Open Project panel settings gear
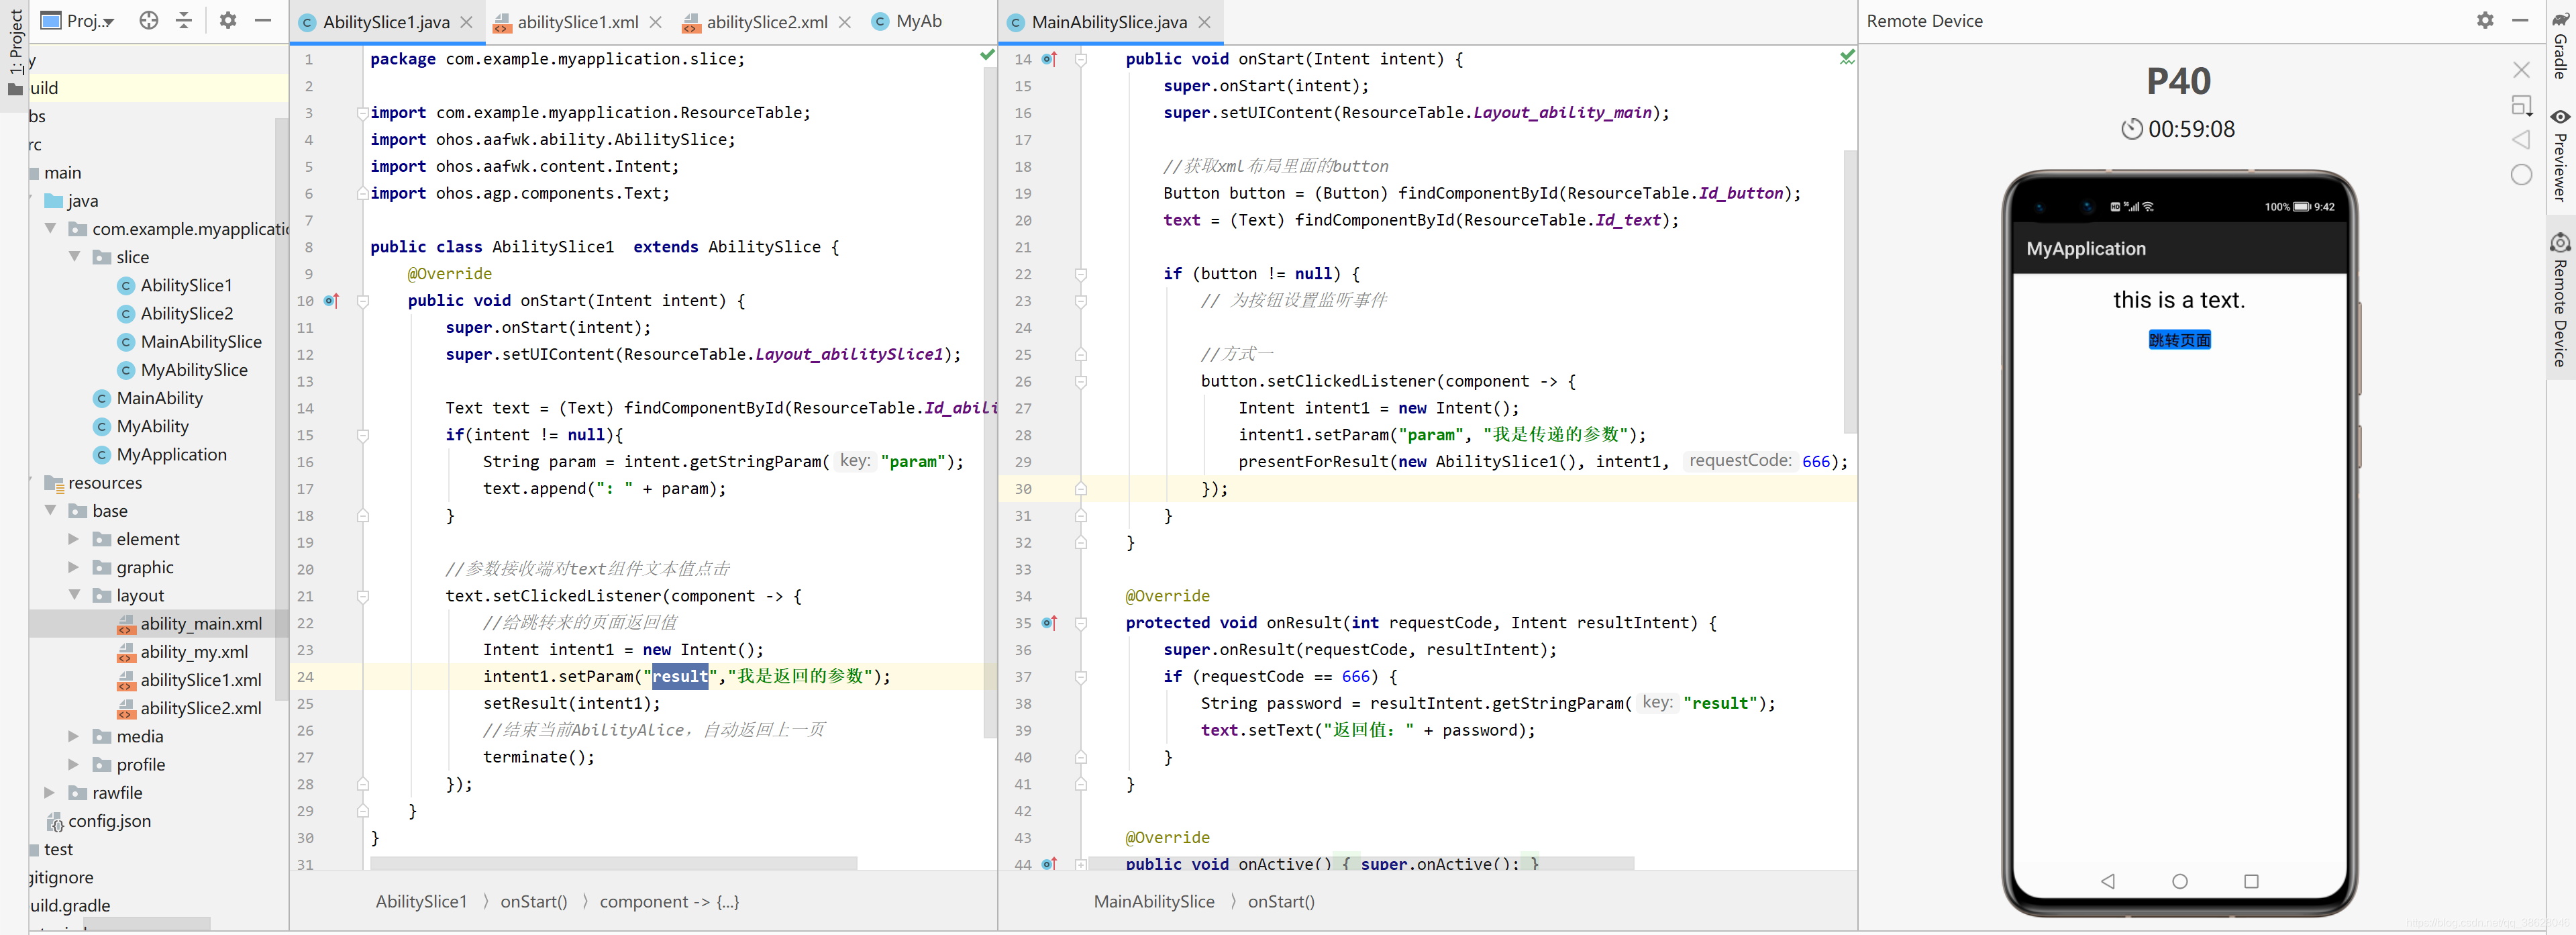The height and width of the screenshot is (935, 2576). coord(228,20)
